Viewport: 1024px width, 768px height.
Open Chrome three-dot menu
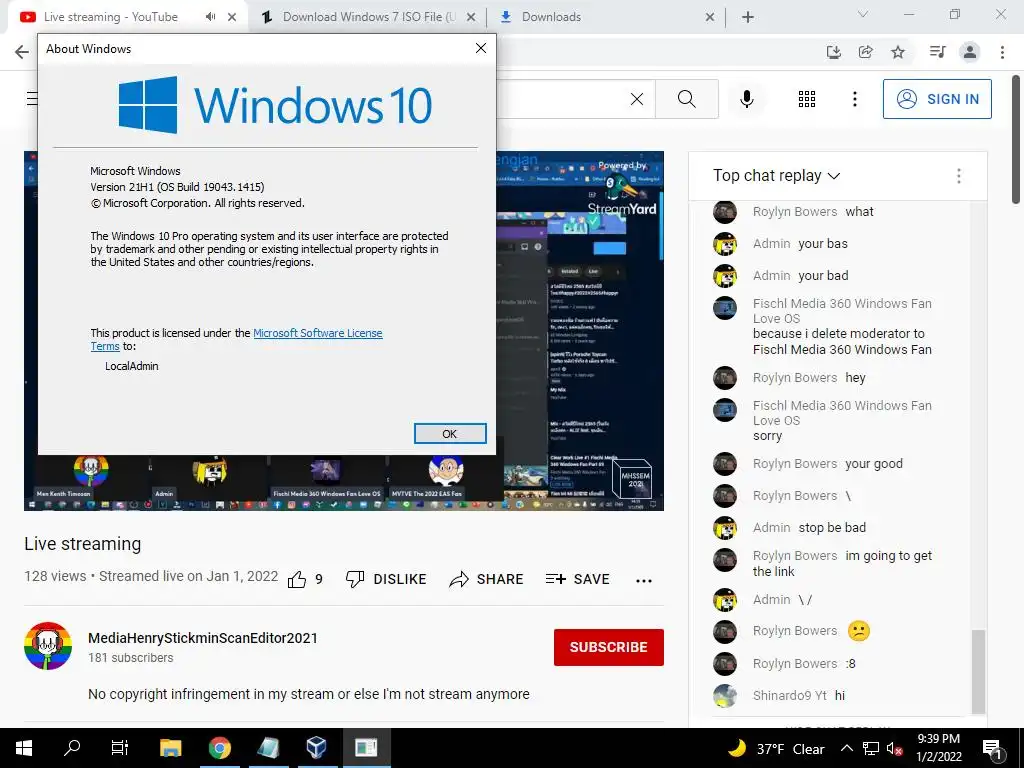[1002, 52]
